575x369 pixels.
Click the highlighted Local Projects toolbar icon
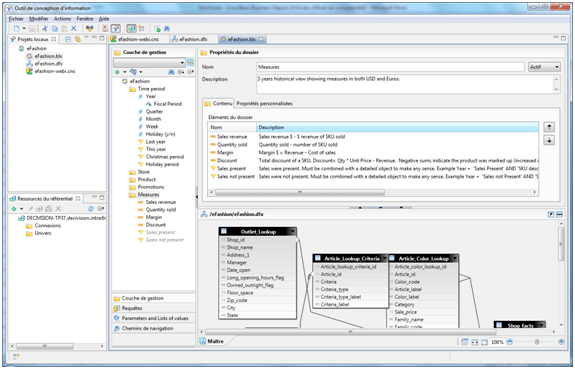(x=116, y=28)
